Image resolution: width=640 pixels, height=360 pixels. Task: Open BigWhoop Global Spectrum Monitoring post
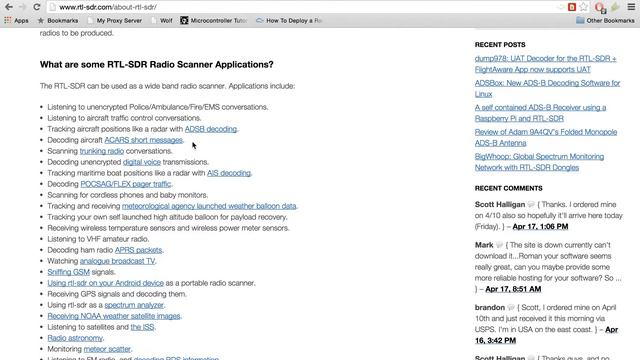pyautogui.click(x=539, y=162)
